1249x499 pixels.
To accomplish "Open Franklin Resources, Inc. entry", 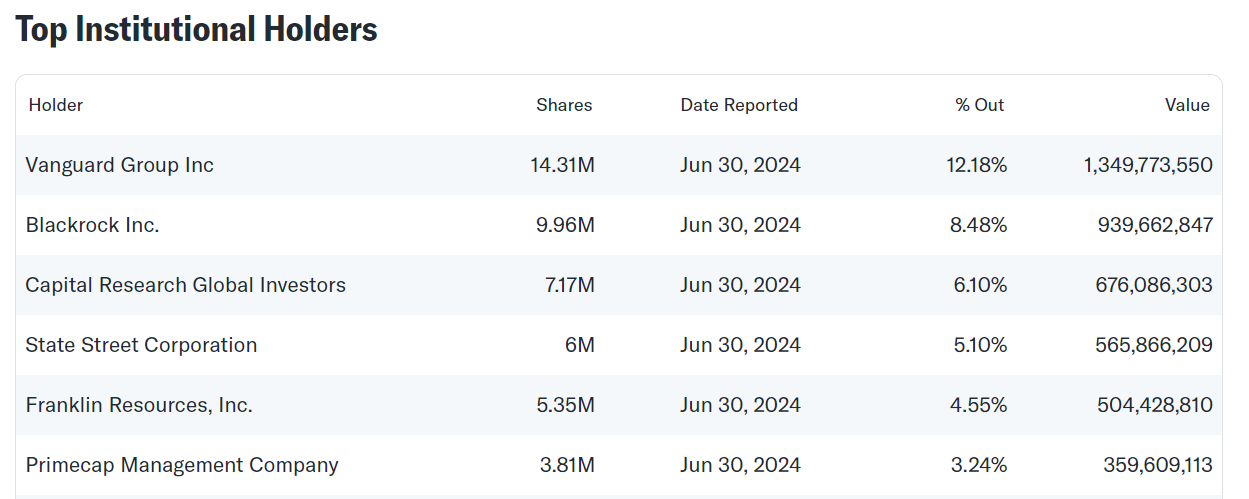I will tap(139, 405).
